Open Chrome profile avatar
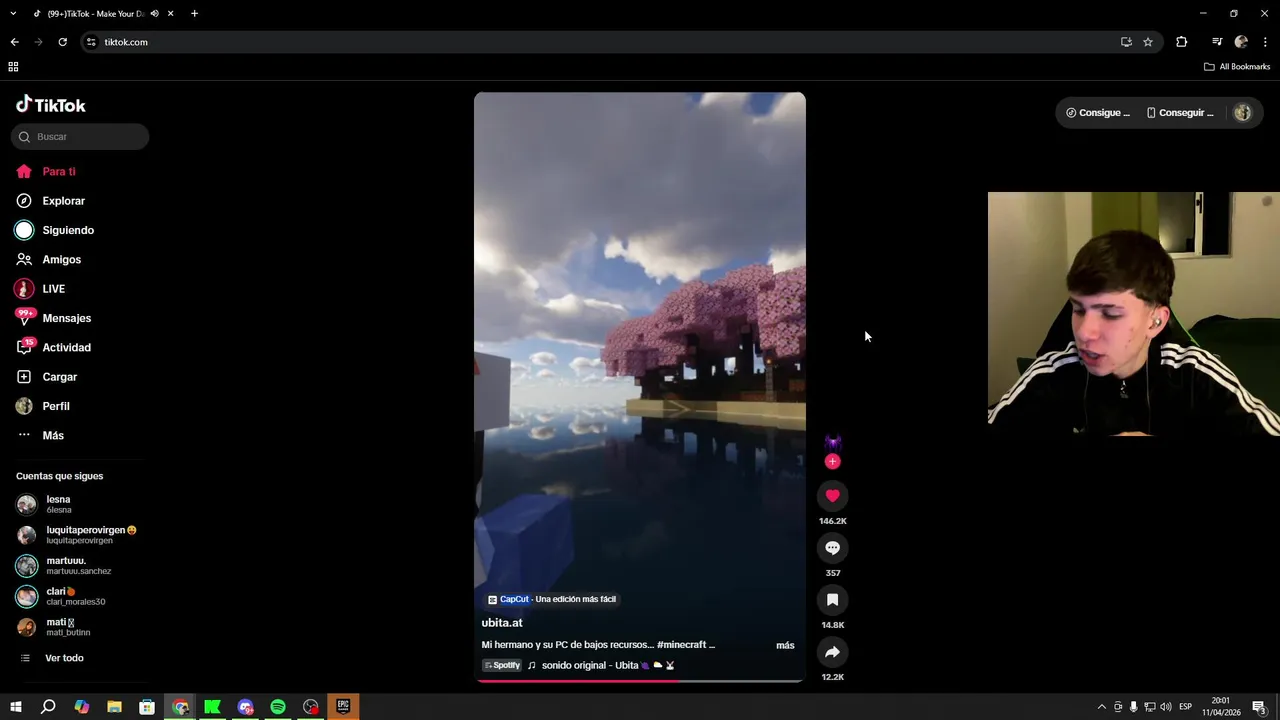This screenshot has width=1280, height=720. [1241, 42]
